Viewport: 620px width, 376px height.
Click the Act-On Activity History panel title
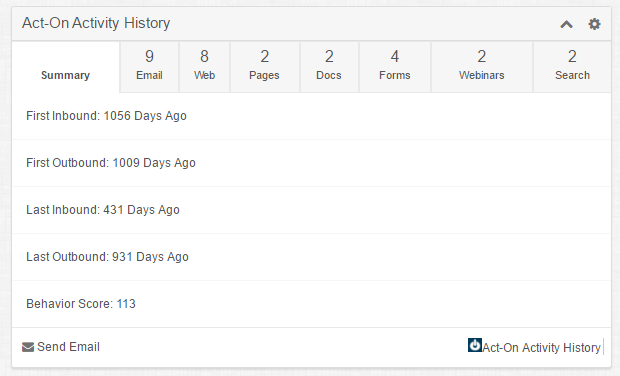point(96,23)
